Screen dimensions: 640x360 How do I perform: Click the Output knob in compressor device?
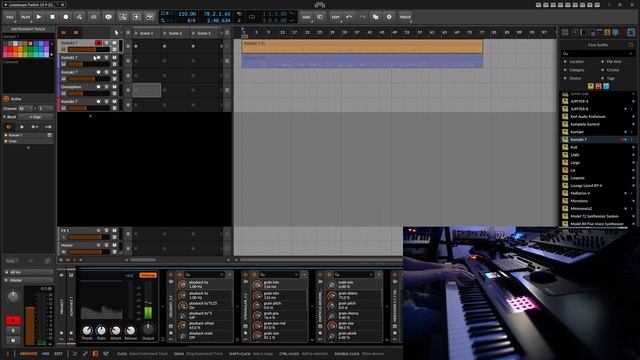pos(148,329)
